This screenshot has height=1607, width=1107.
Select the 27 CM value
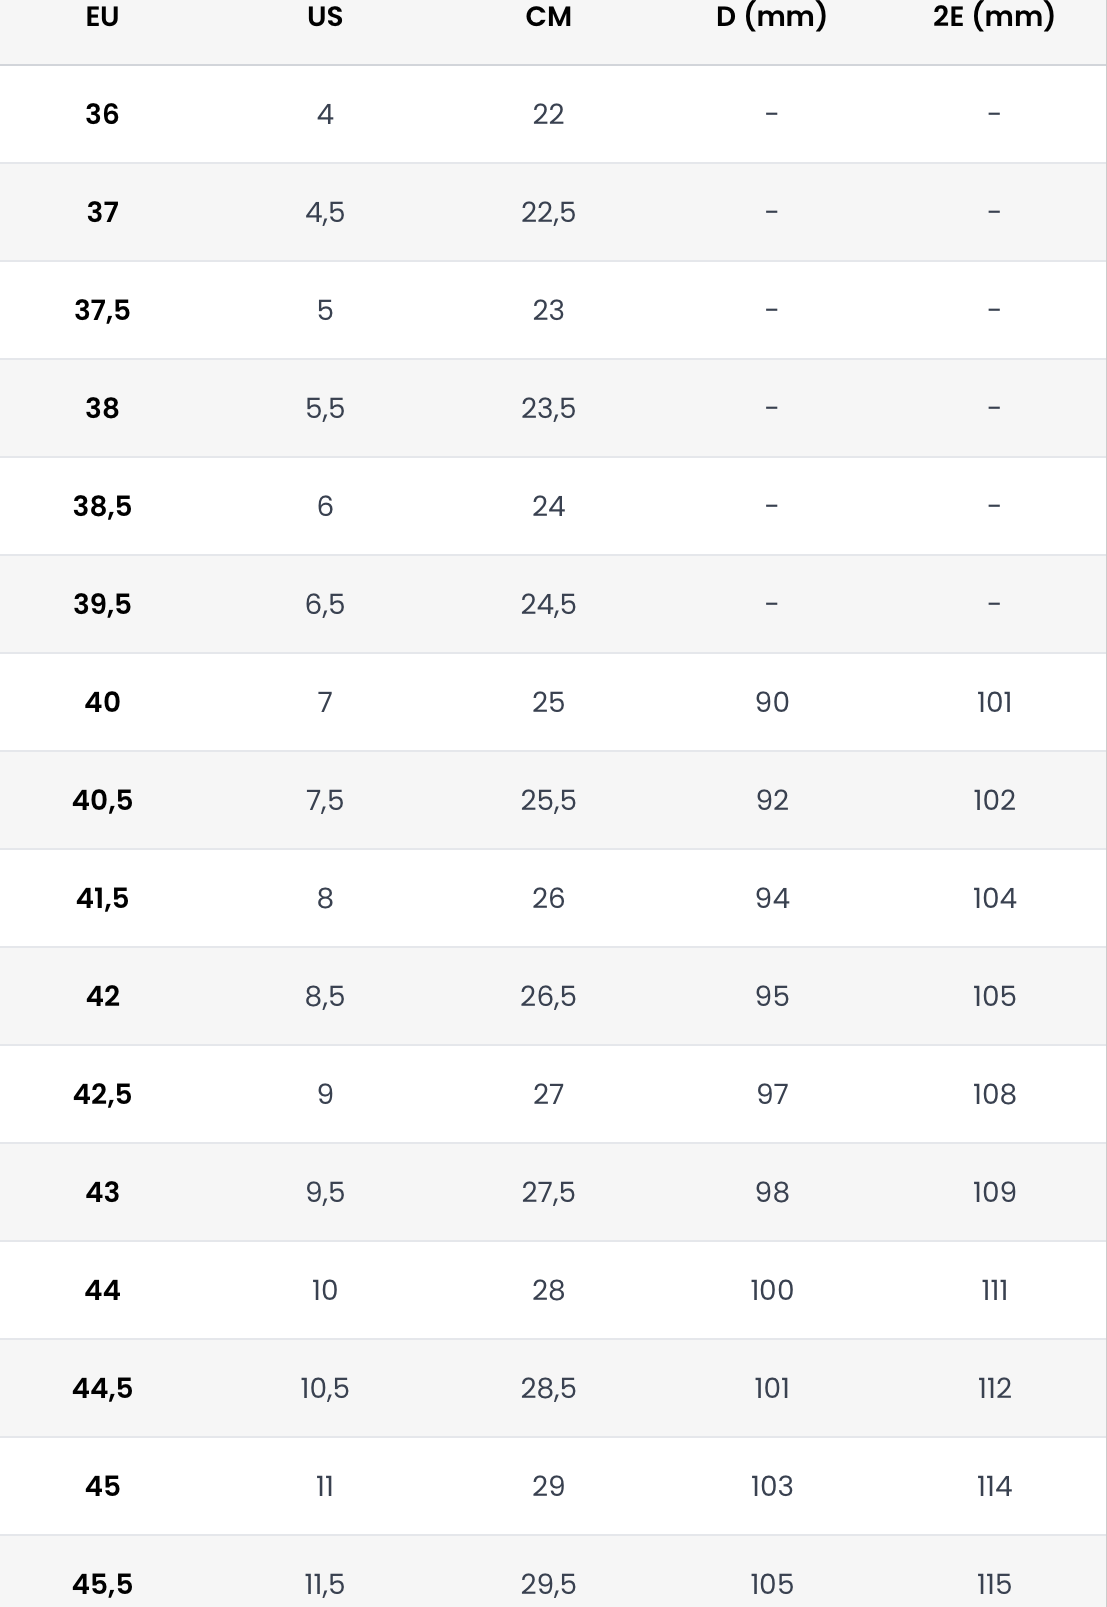pyautogui.click(x=548, y=1094)
